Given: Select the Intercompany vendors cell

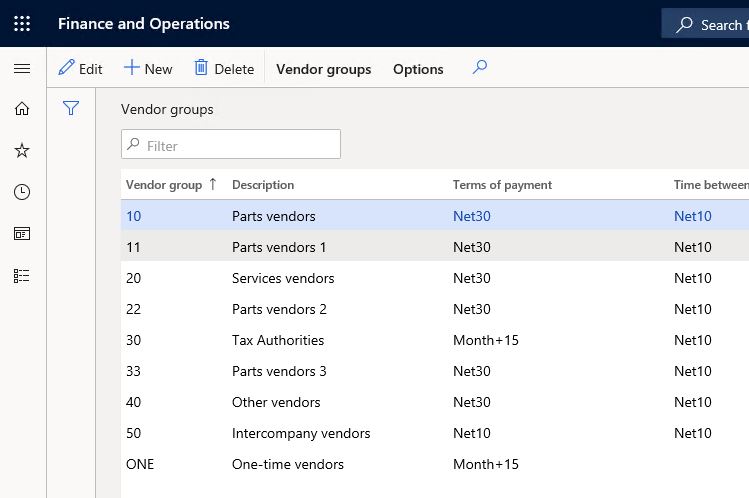Looking at the screenshot, I should [x=301, y=434].
